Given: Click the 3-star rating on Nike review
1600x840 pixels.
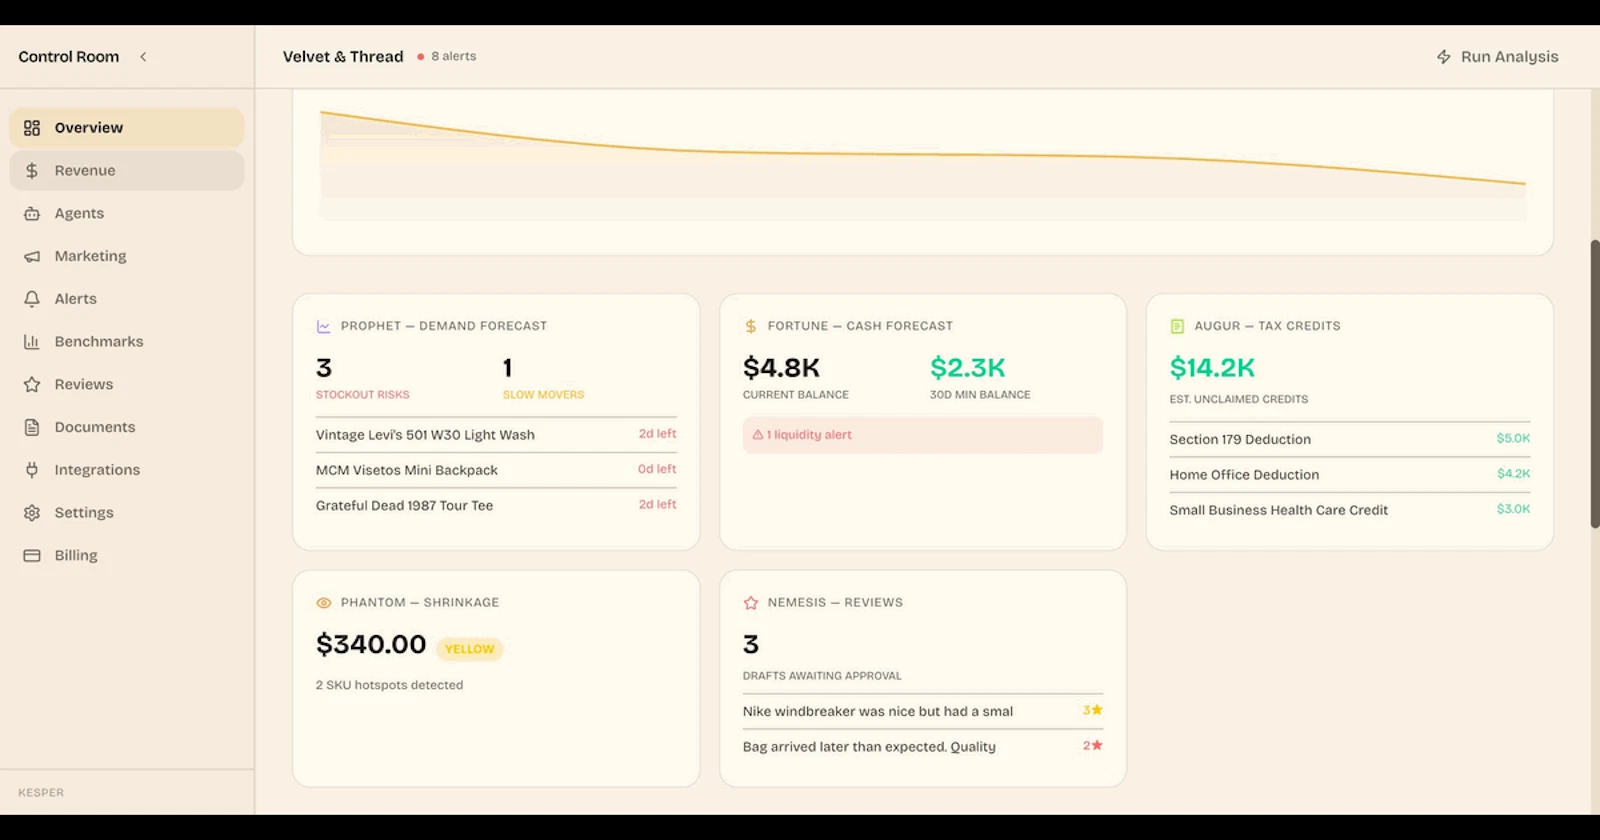Looking at the screenshot, I should pyautogui.click(x=1092, y=710).
